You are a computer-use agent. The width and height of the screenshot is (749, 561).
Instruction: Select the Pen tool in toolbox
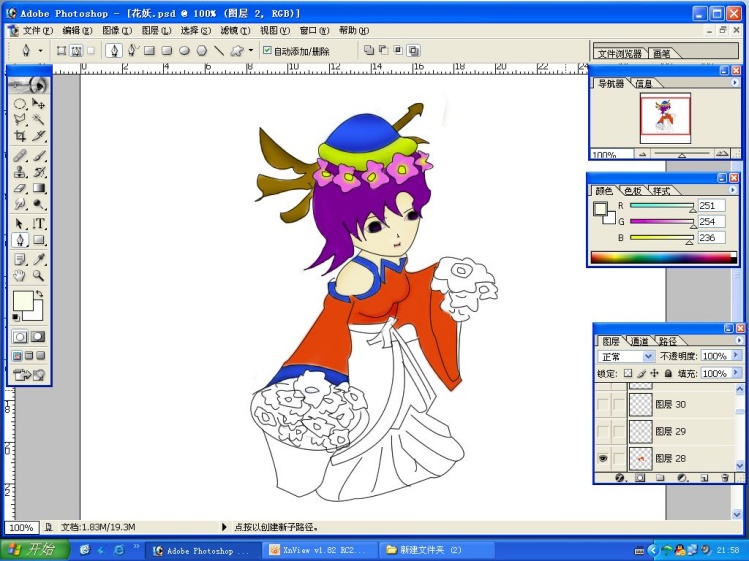(20, 240)
